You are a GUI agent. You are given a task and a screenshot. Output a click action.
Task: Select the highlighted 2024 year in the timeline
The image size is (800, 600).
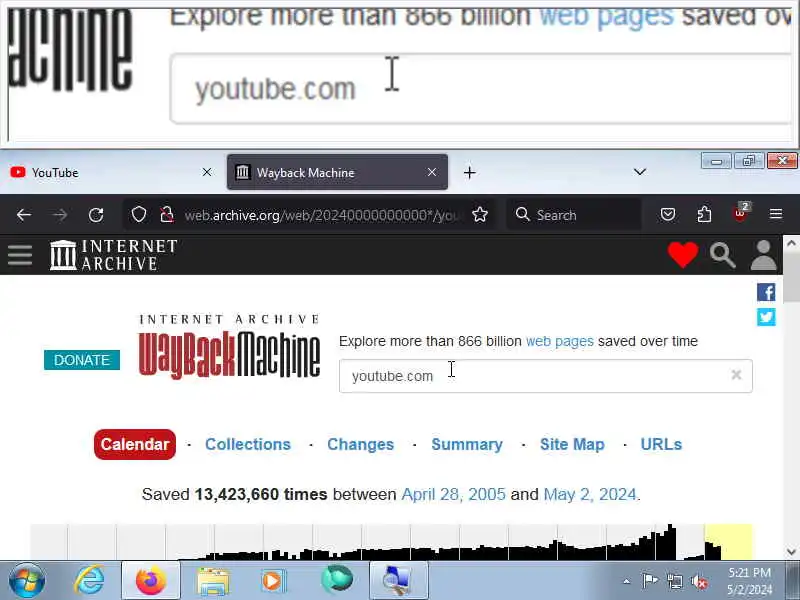pos(728,542)
